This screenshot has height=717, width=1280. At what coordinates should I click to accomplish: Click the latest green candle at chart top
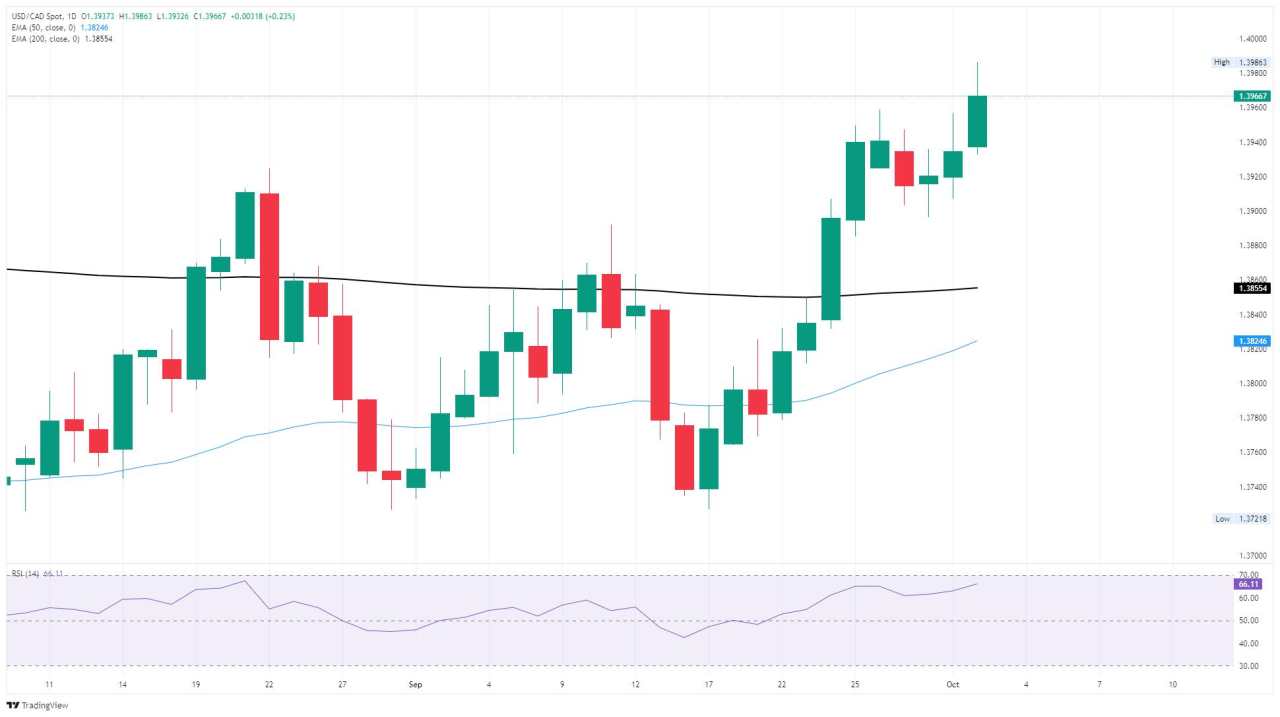tap(977, 121)
